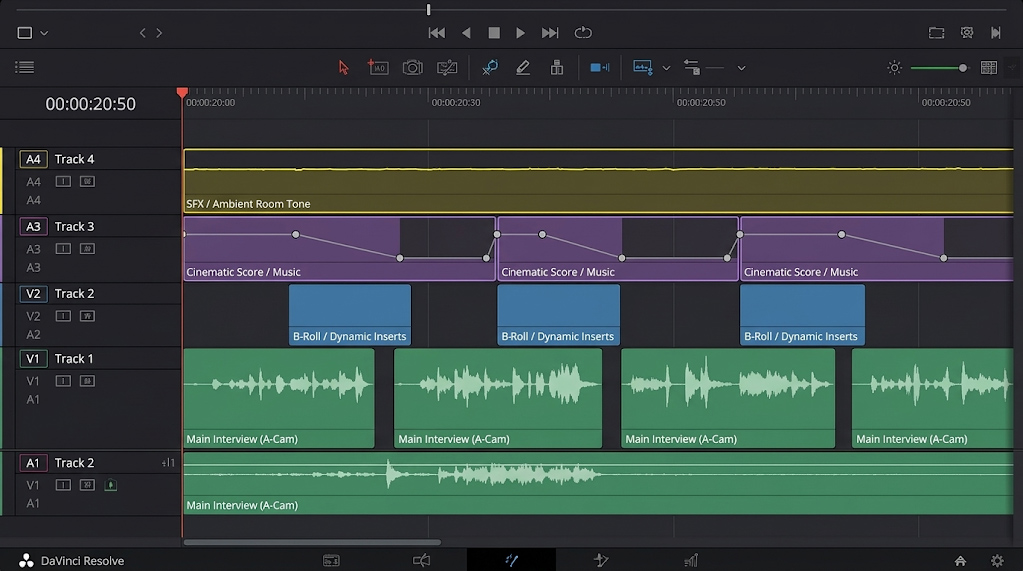Viewport: 1023px width, 571px height.
Task: Click the +|1 icon on A1 Track 2 header
Action: click(x=168, y=463)
